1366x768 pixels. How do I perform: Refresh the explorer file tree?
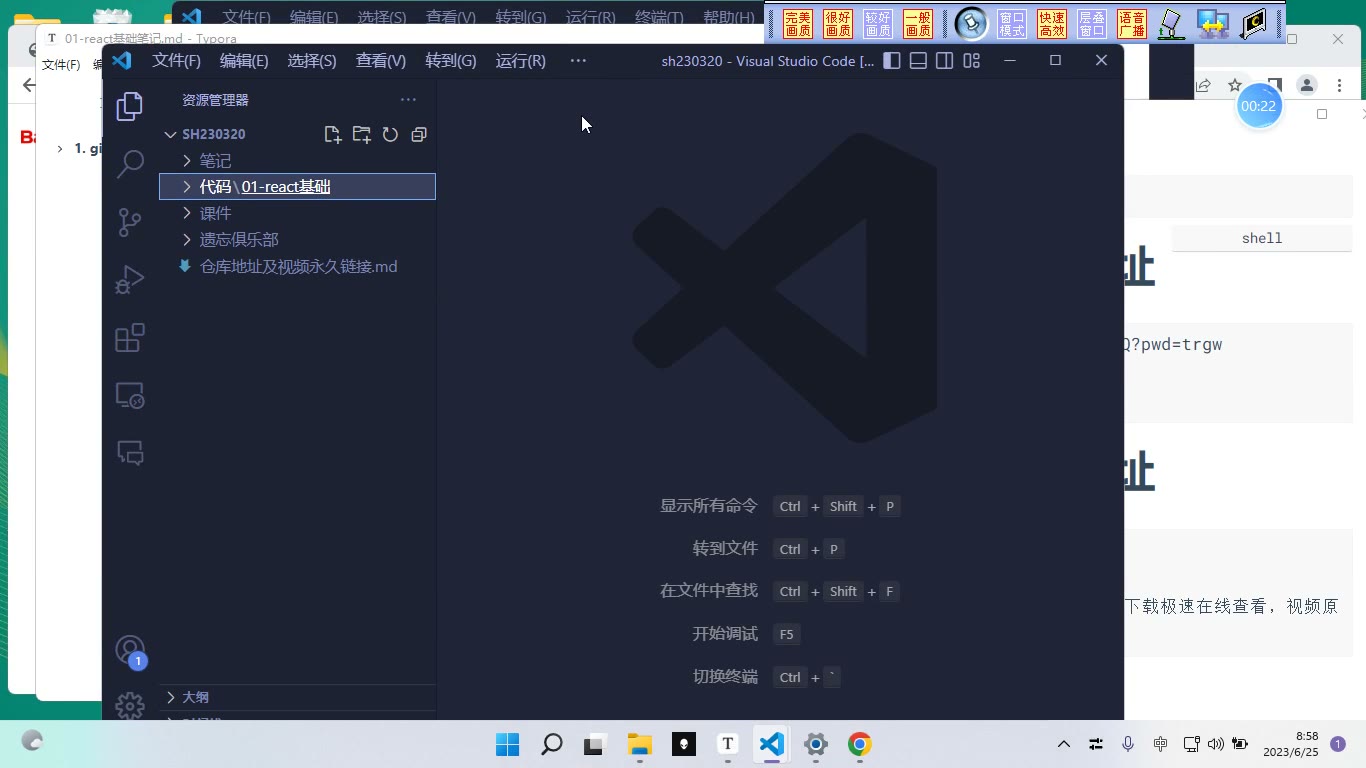[391, 134]
